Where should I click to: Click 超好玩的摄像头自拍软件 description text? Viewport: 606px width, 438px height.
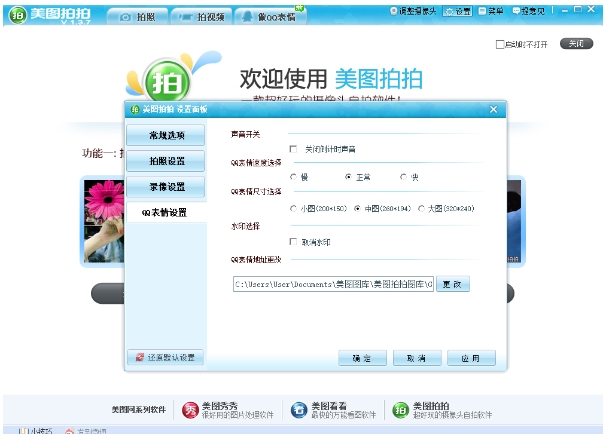pos(453,415)
